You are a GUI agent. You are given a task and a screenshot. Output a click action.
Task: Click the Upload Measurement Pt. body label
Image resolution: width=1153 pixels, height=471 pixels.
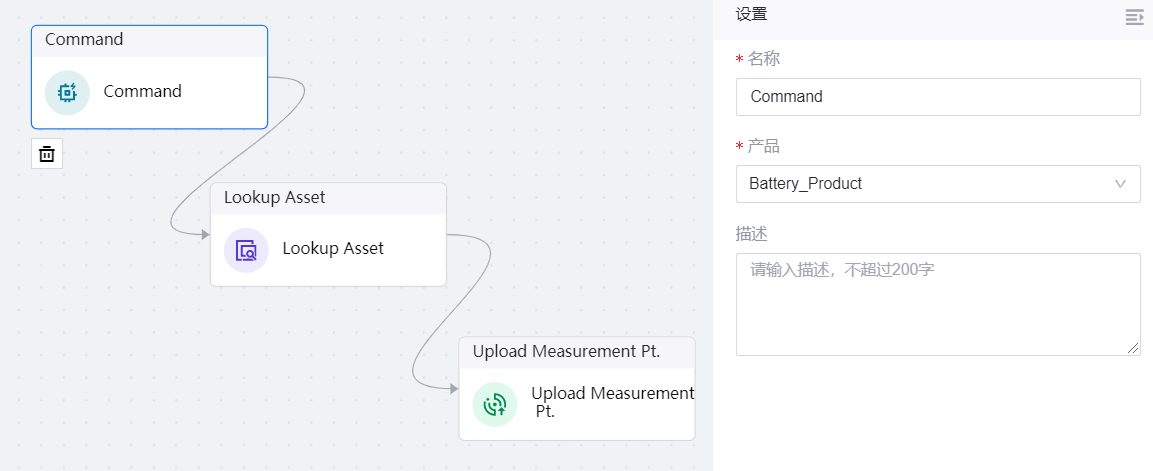coord(611,402)
